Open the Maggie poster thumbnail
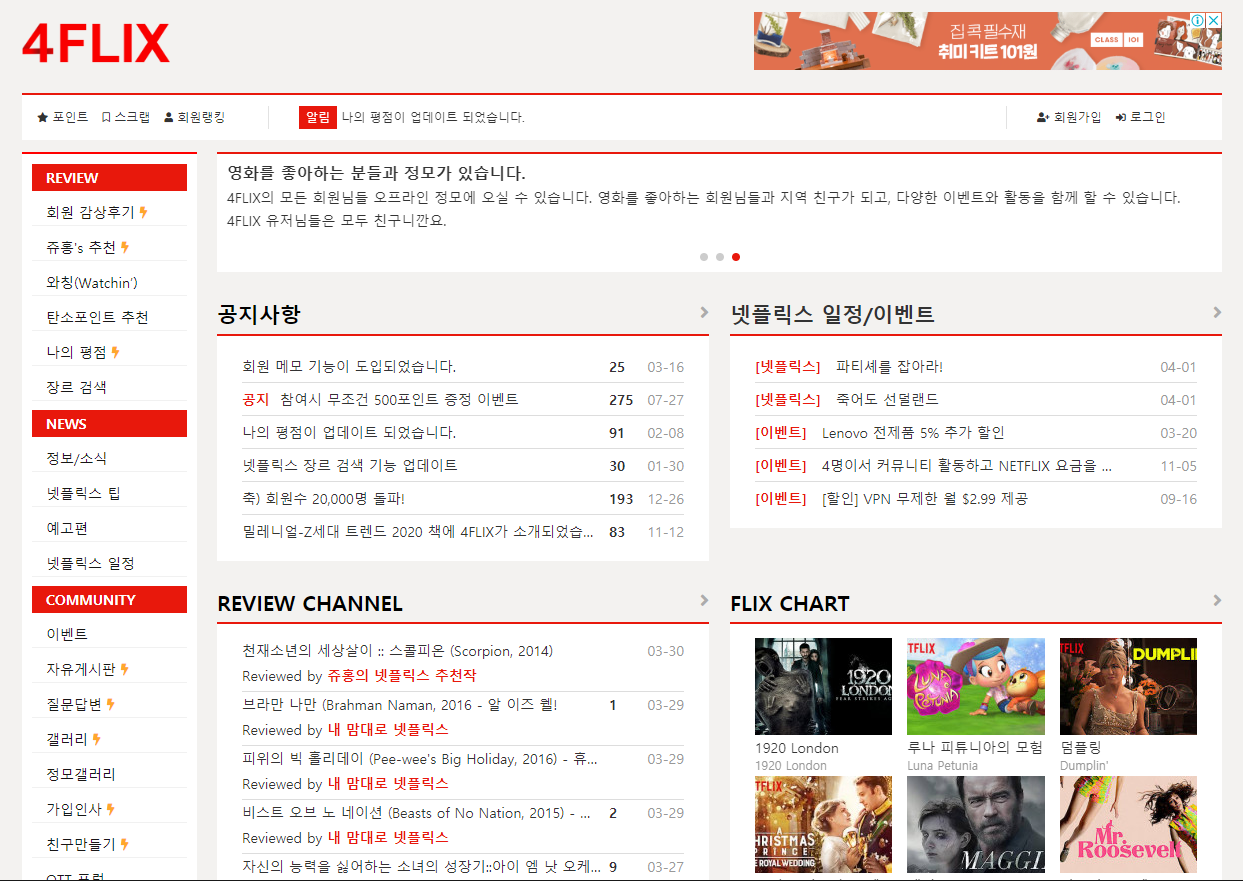Viewport: 1243px width, 881px height. point(976,825)
